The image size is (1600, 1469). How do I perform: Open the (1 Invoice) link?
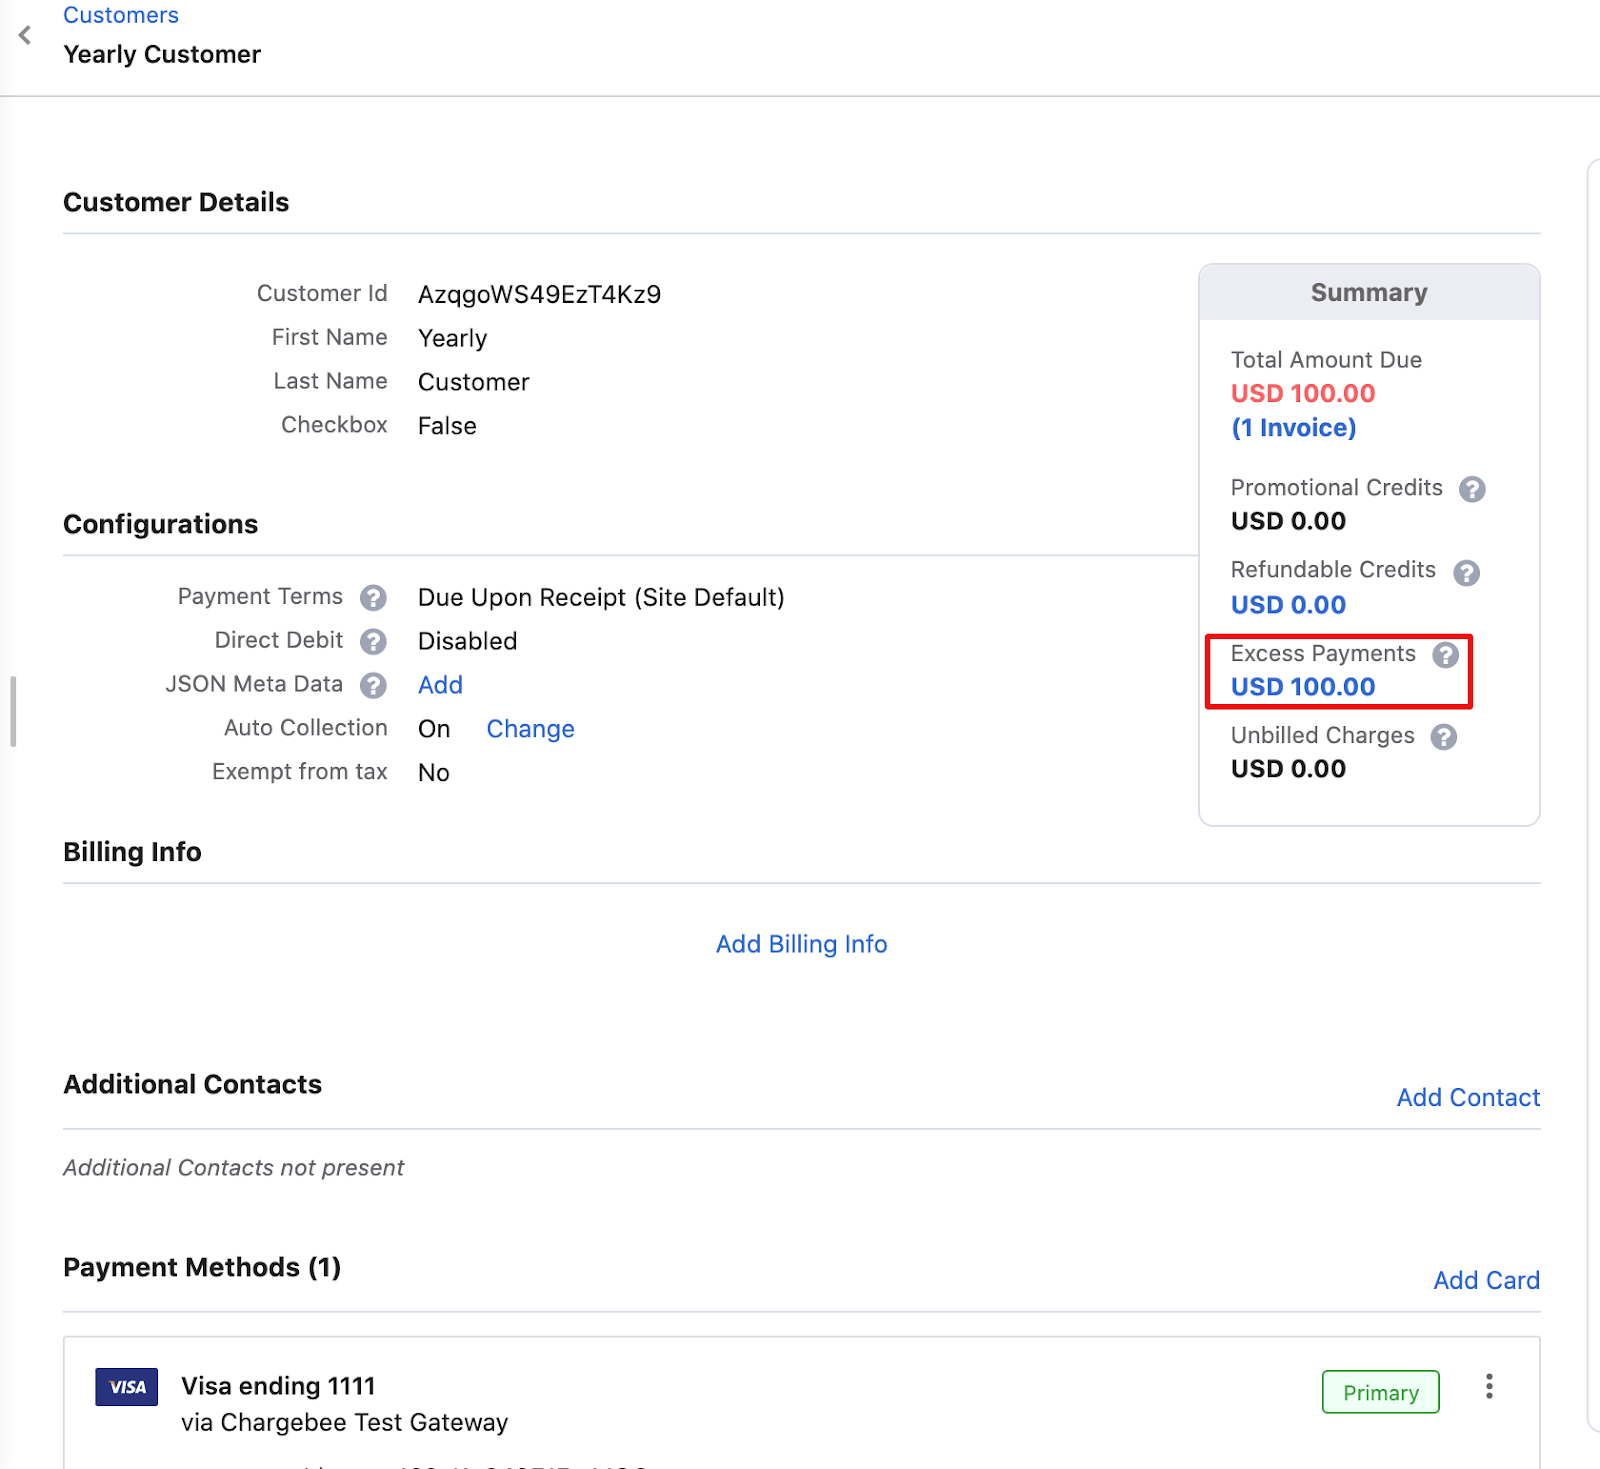[x=1293, y=428]
